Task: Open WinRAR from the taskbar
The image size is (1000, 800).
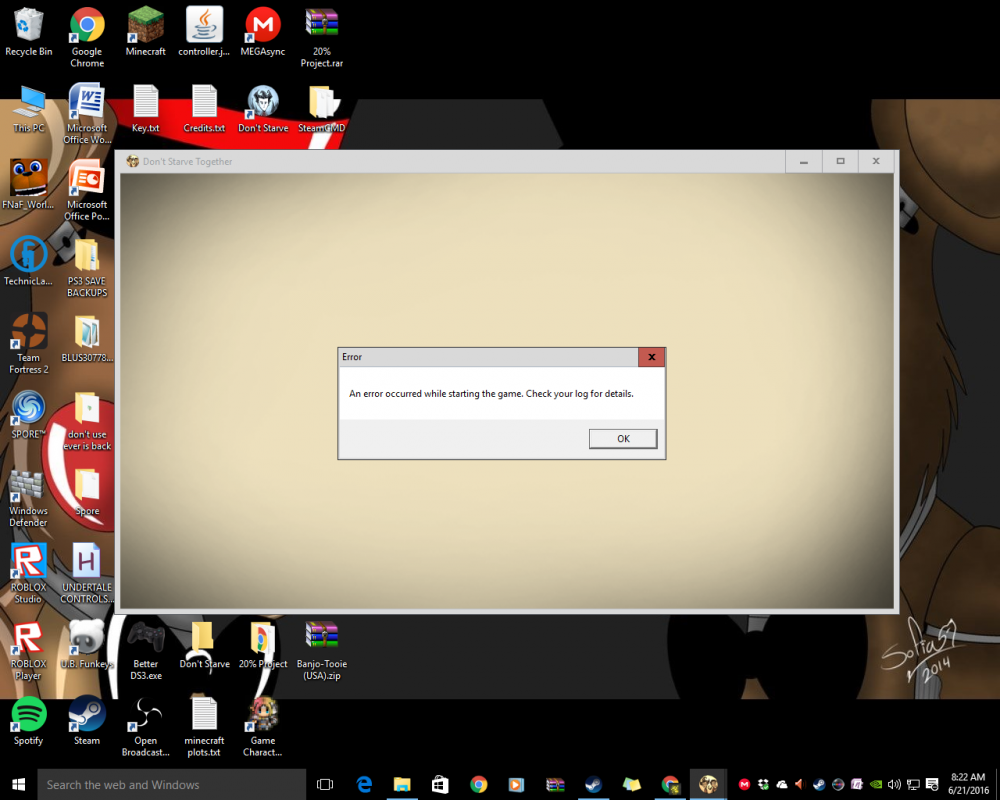Action: 555,784
